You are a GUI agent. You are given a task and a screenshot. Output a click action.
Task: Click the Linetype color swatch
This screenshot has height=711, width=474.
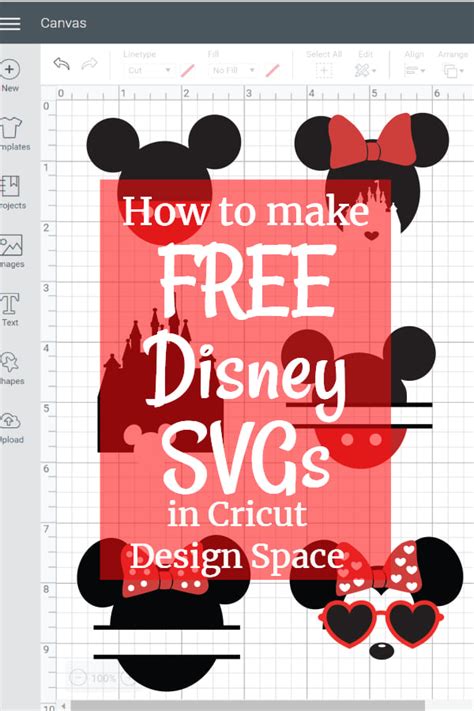188,70
